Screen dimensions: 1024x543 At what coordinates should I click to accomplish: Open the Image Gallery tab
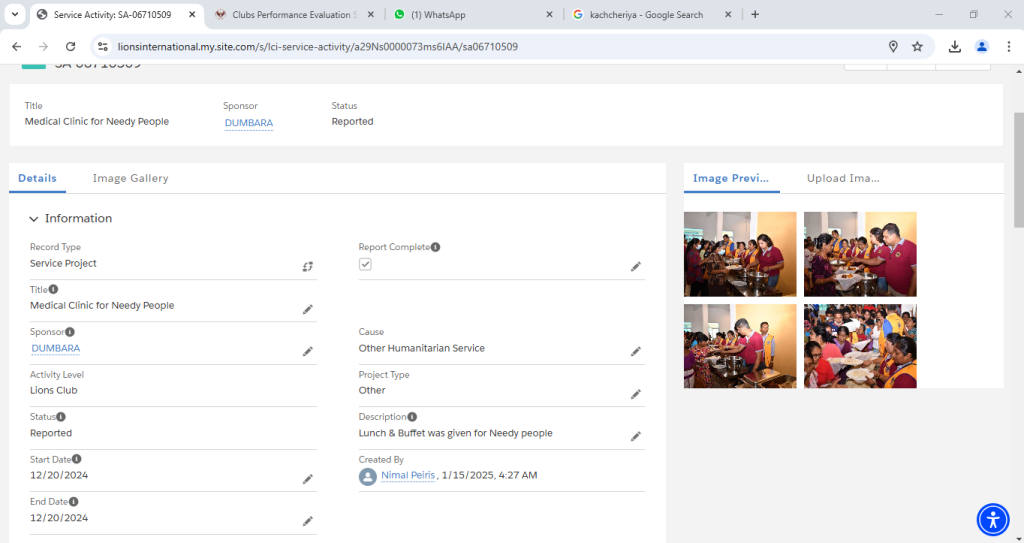click(130, 178)
